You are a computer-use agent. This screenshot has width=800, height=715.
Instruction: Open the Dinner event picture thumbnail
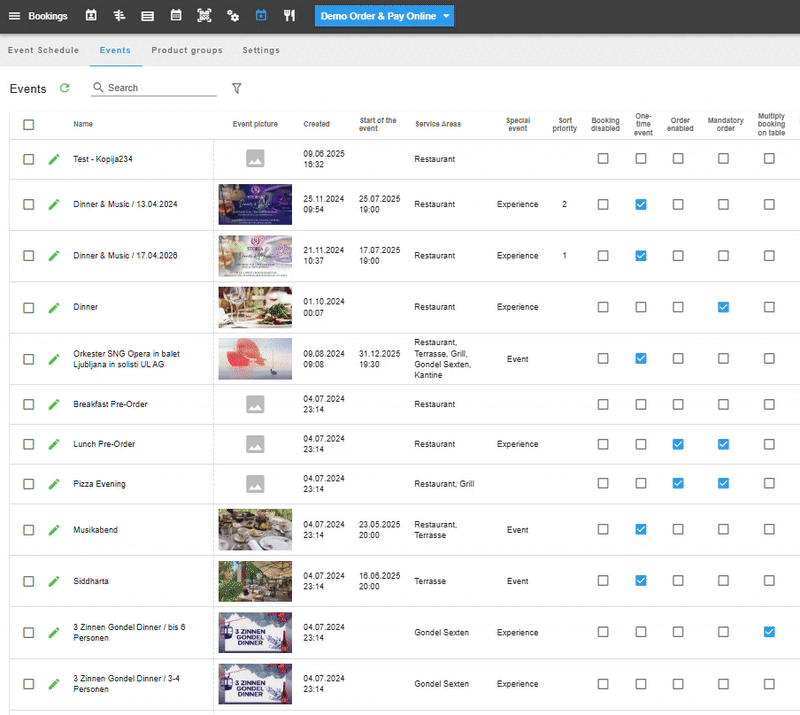[x=255, y=307]
